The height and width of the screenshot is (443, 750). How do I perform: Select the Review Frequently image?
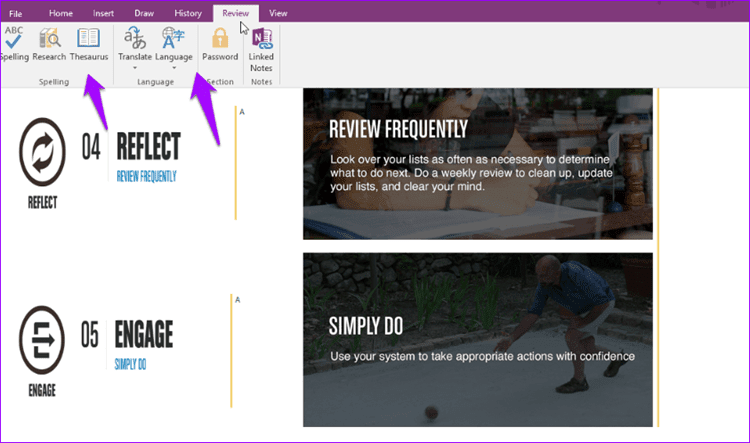click(x=478, y=164)
